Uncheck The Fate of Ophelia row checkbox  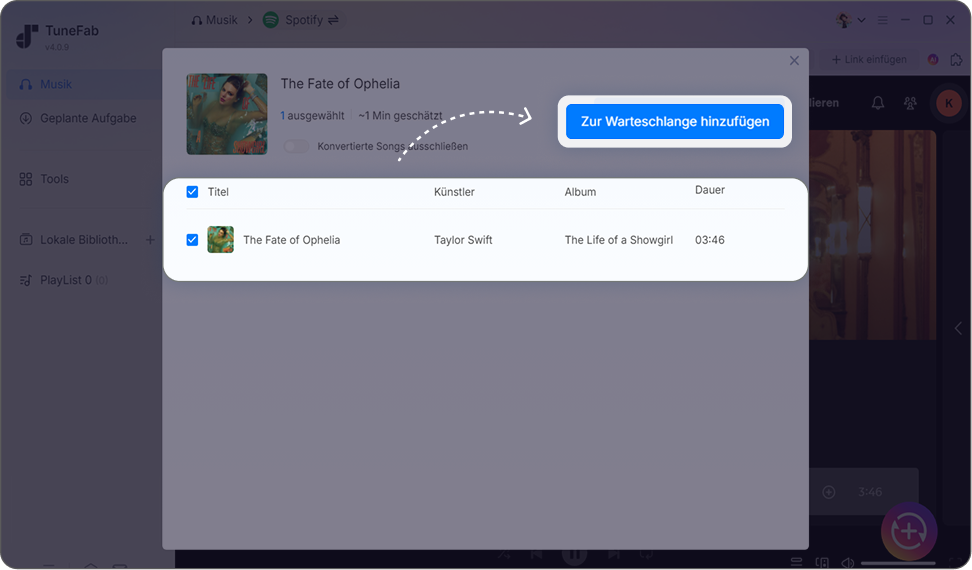(192, 240)
